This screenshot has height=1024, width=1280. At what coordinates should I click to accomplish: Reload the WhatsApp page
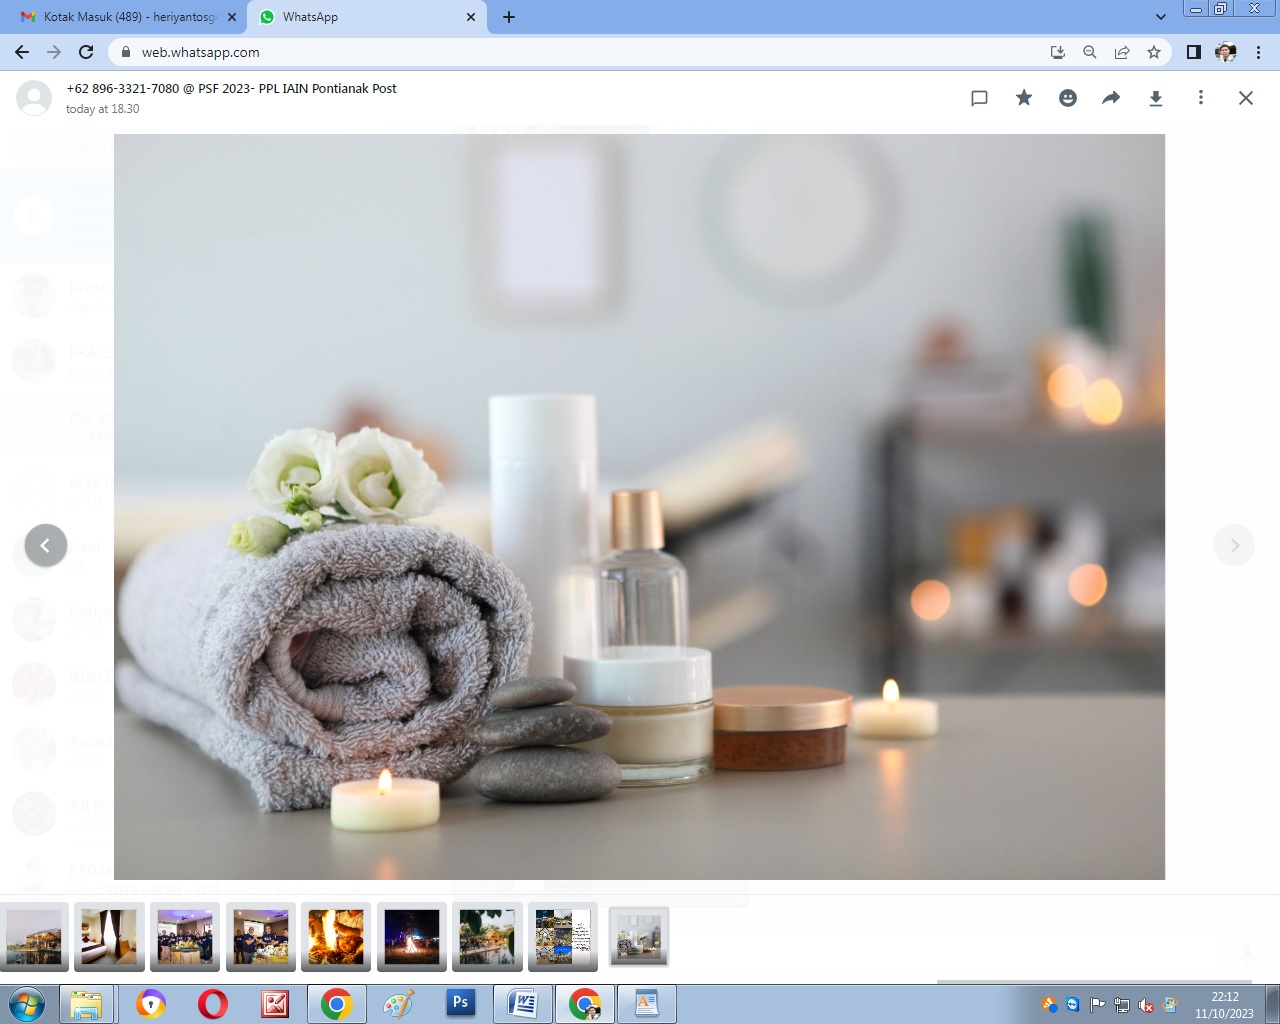click(86, 52)
